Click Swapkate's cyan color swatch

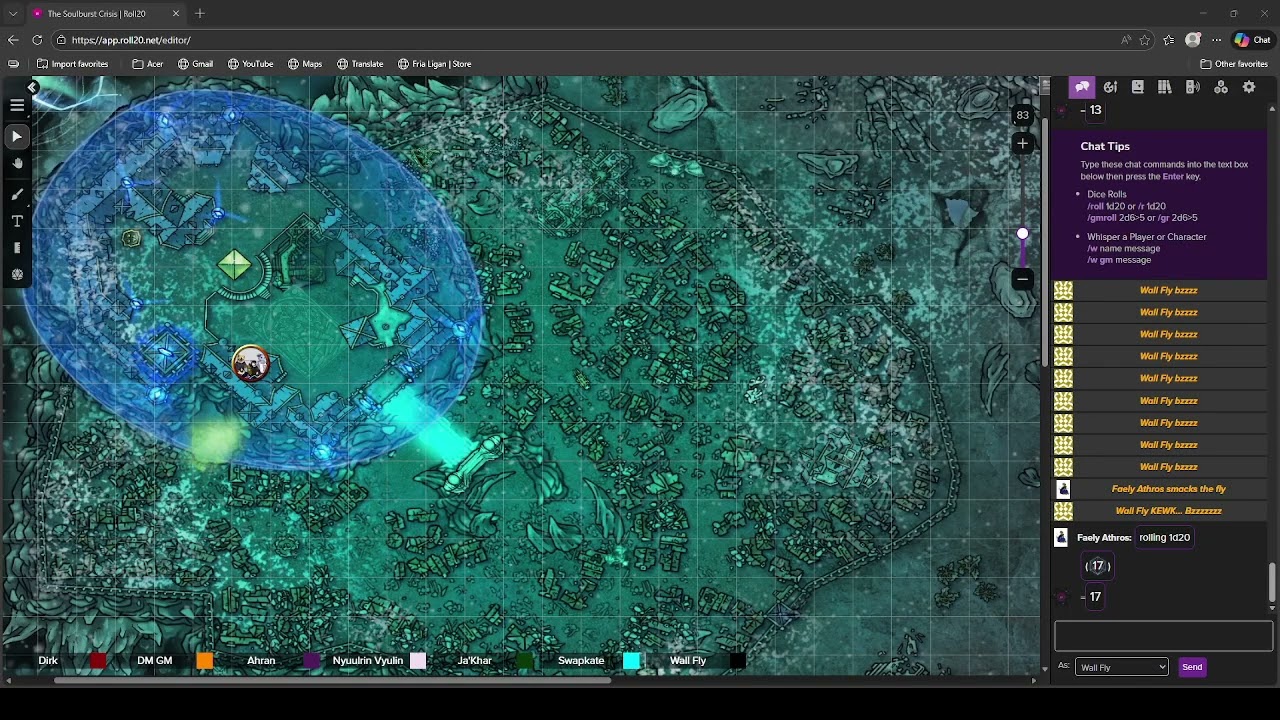[x=631, y=660]
